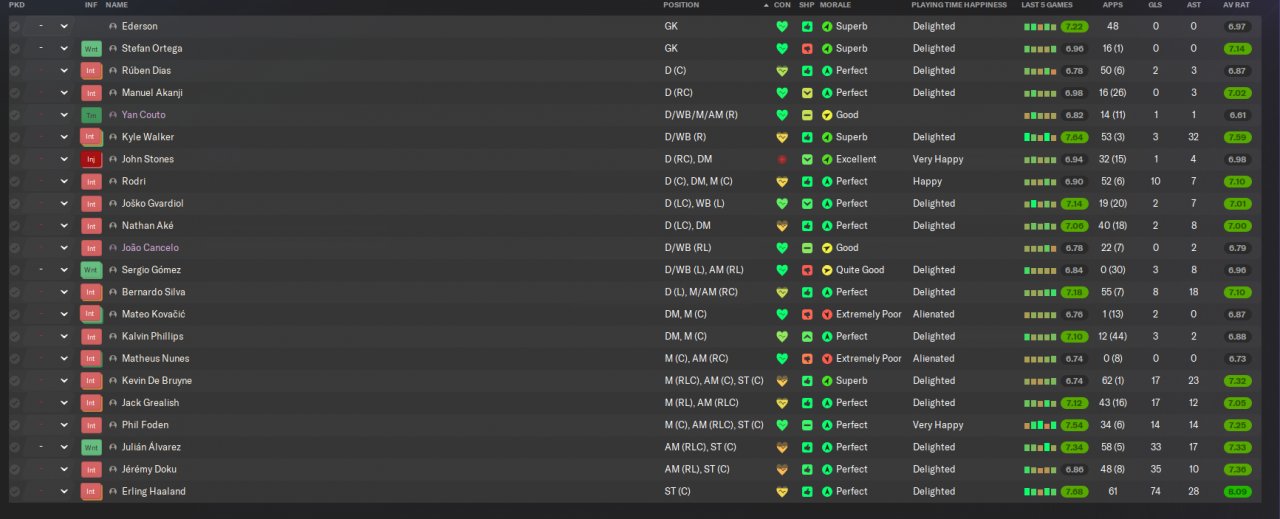Open the picked-position dropdown for Ederson
Viewport: 1280px width, 519px height.
64,26
